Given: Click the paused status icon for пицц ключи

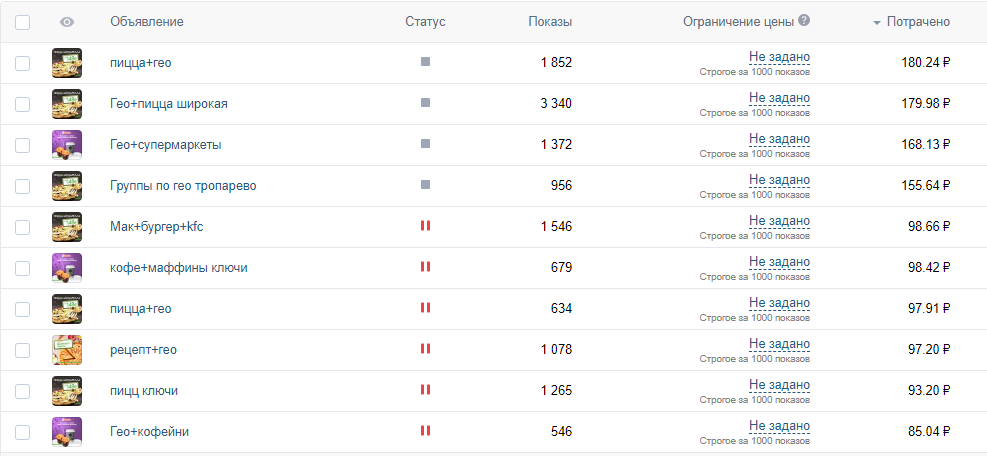Looking at the screenshot, I should tap(425, 390).
